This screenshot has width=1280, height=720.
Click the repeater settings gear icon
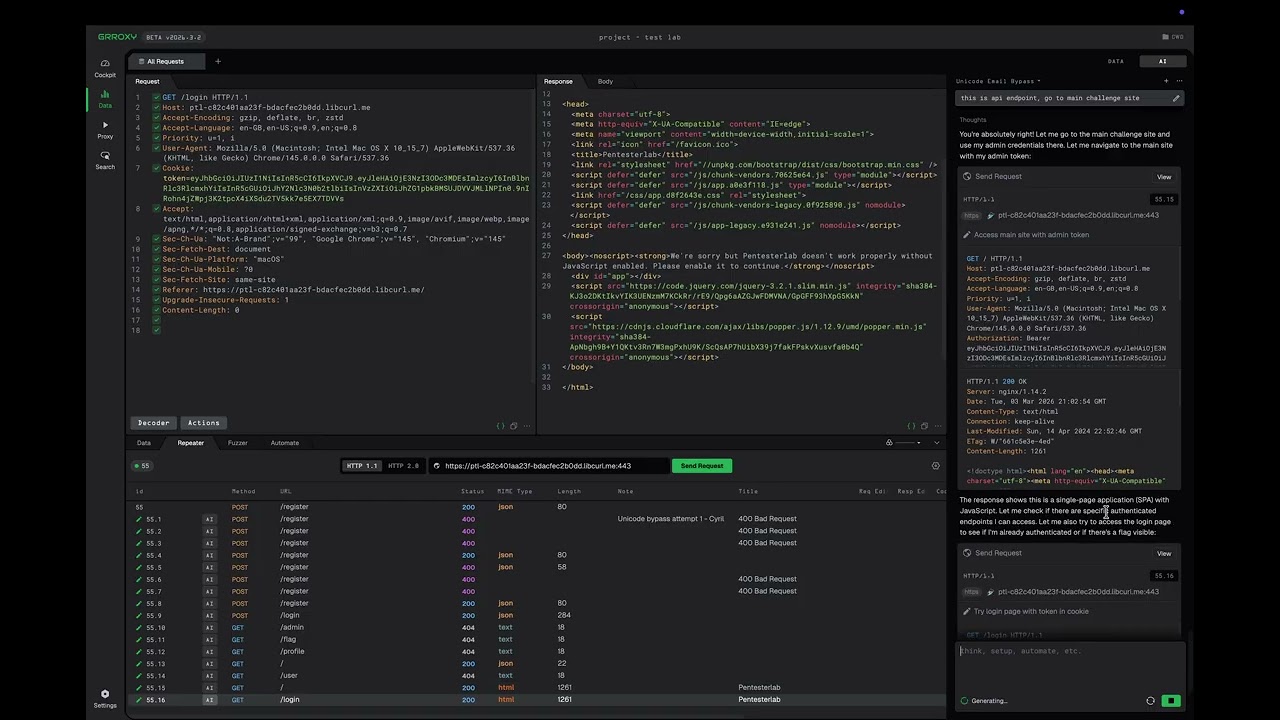936,466
